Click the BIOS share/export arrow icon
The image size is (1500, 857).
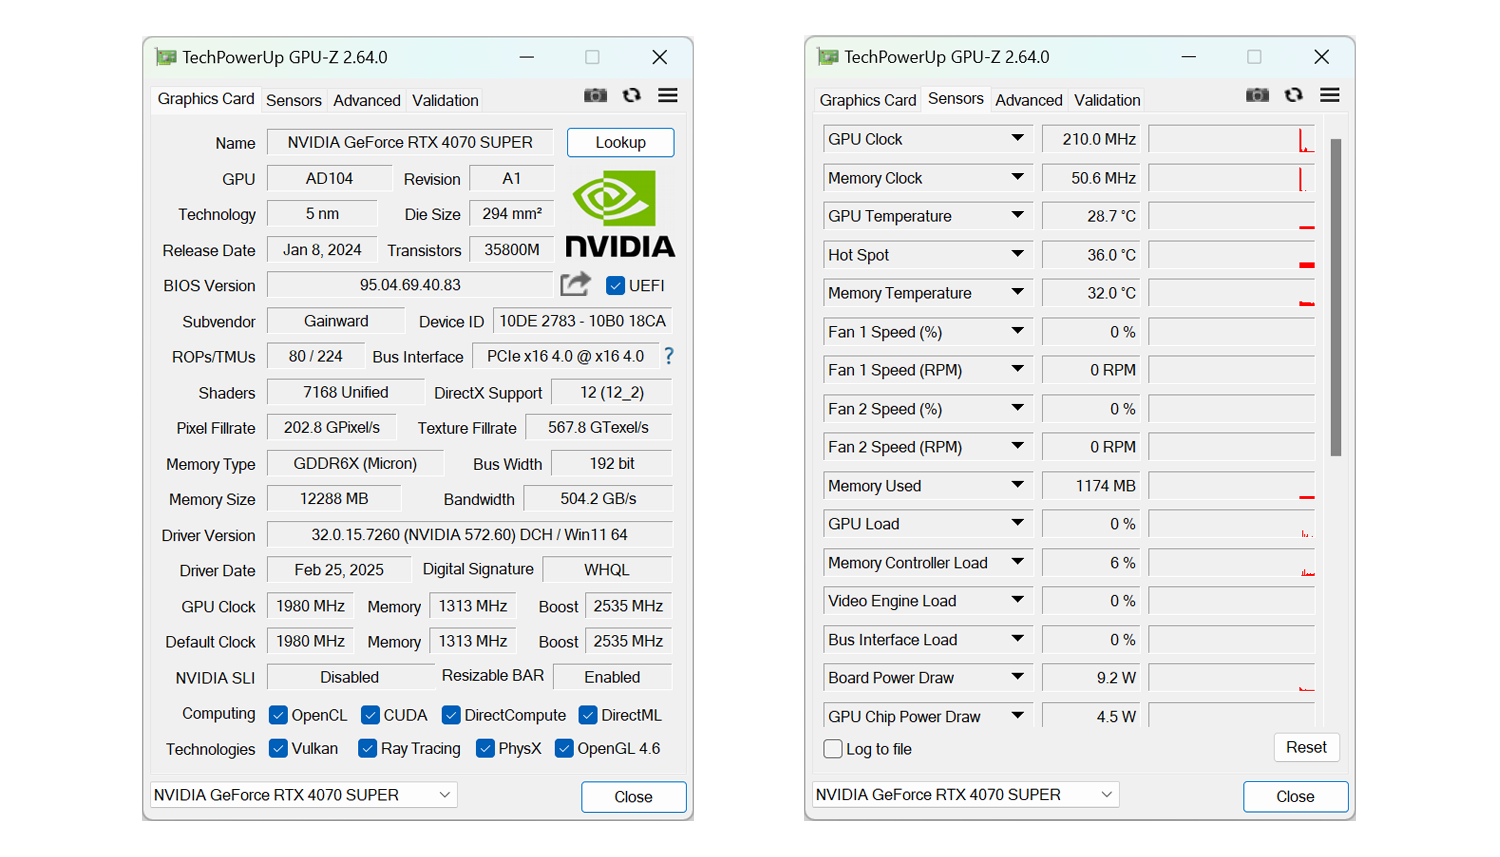click(x=575, y=285)
